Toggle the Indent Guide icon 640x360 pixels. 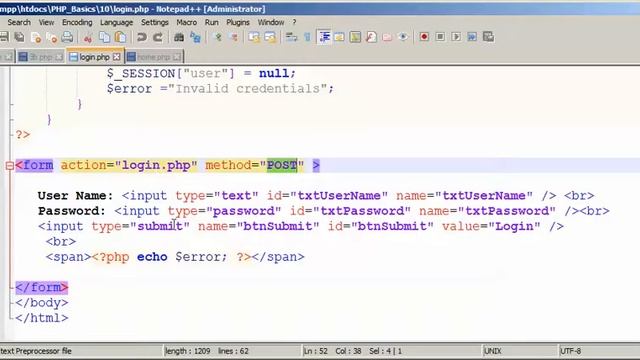pos(324,37)
